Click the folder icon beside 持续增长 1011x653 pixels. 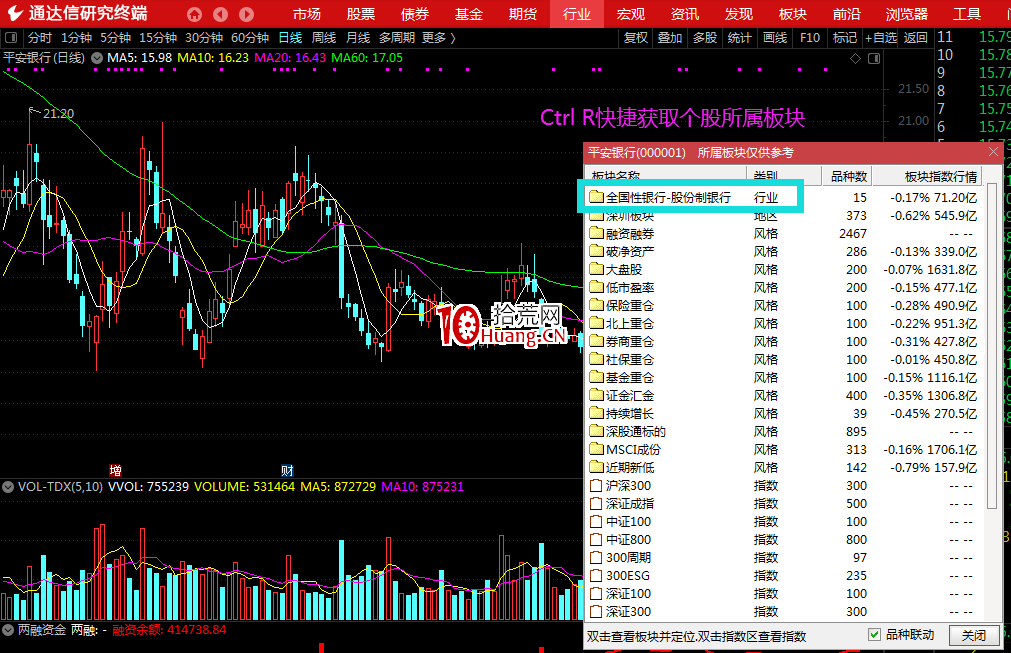[x=596, y=414]
